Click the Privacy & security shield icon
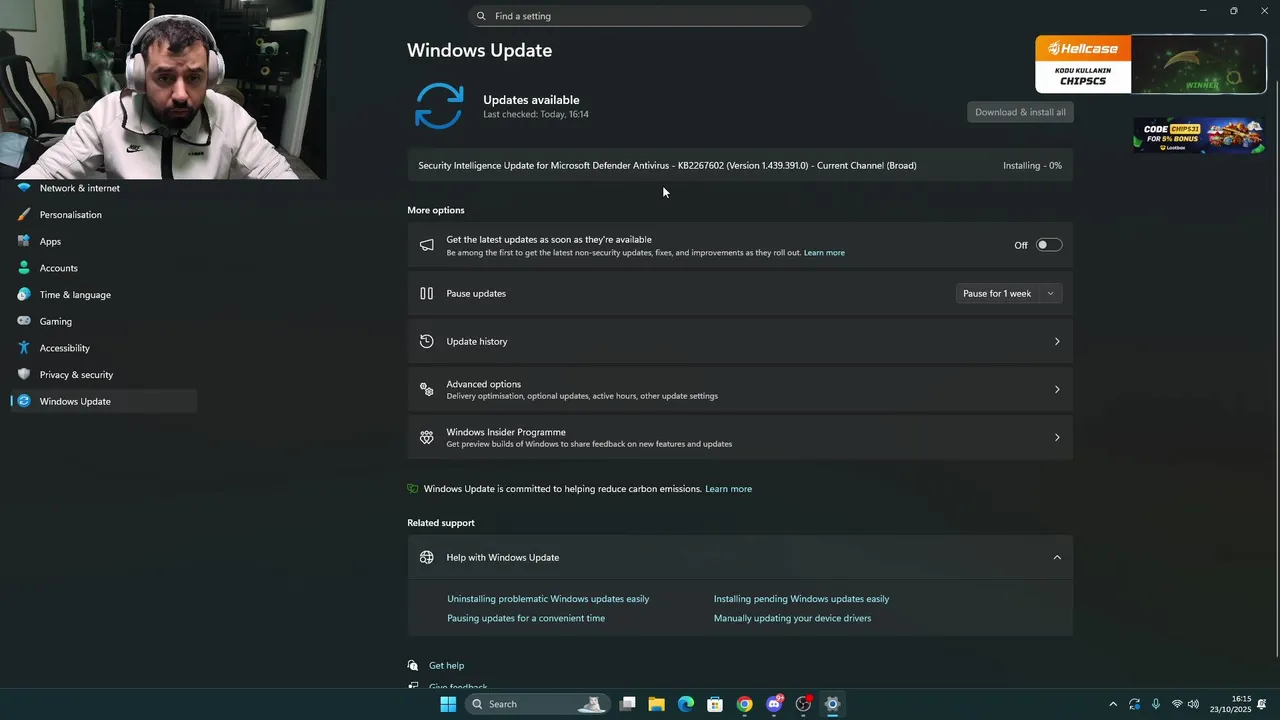Screen dimensions: 1280x720 (24, 375)
